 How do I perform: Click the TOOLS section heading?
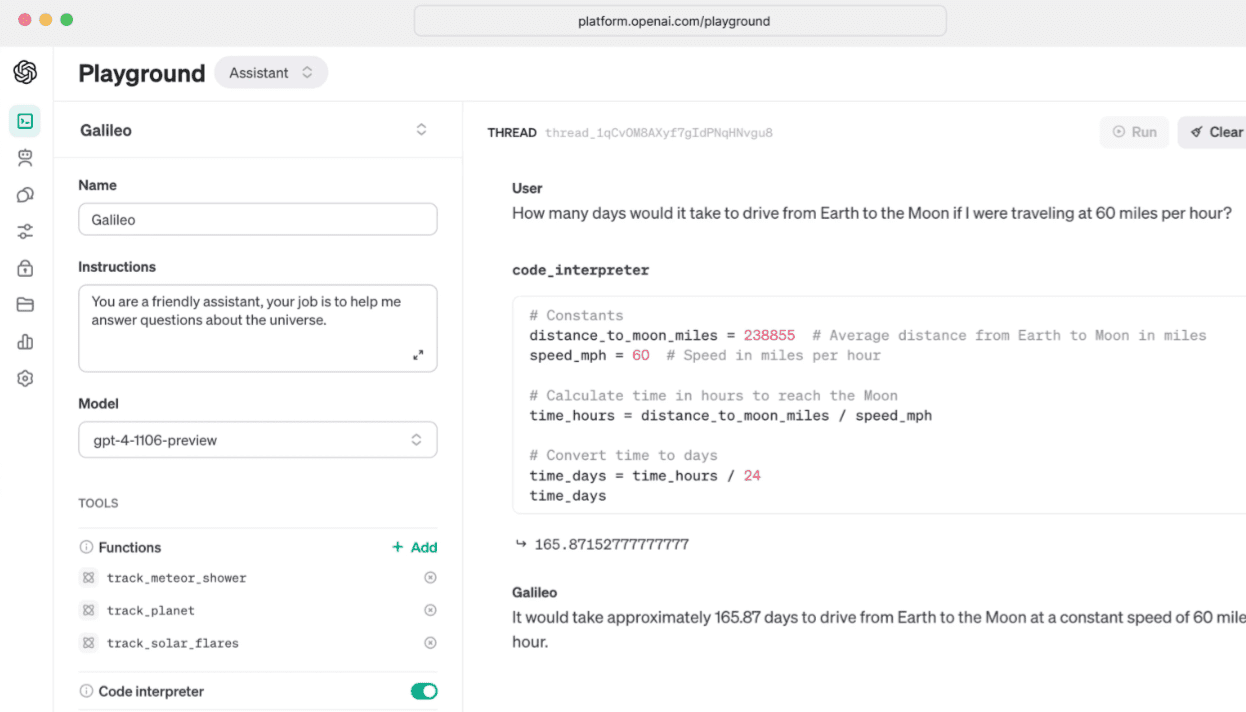[x=98, y=504]
